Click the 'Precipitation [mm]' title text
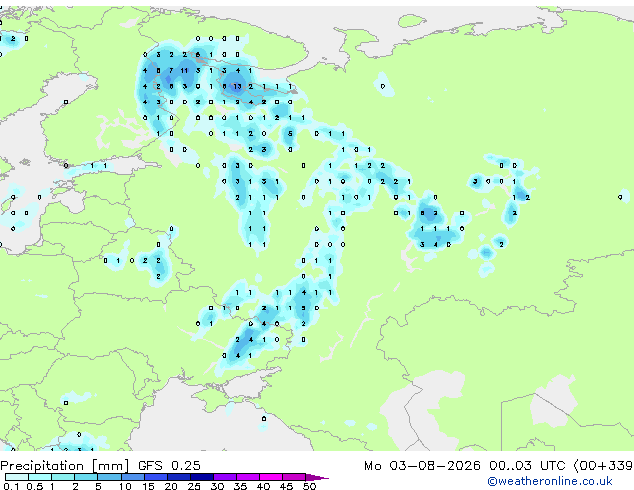 click(65, 466)
